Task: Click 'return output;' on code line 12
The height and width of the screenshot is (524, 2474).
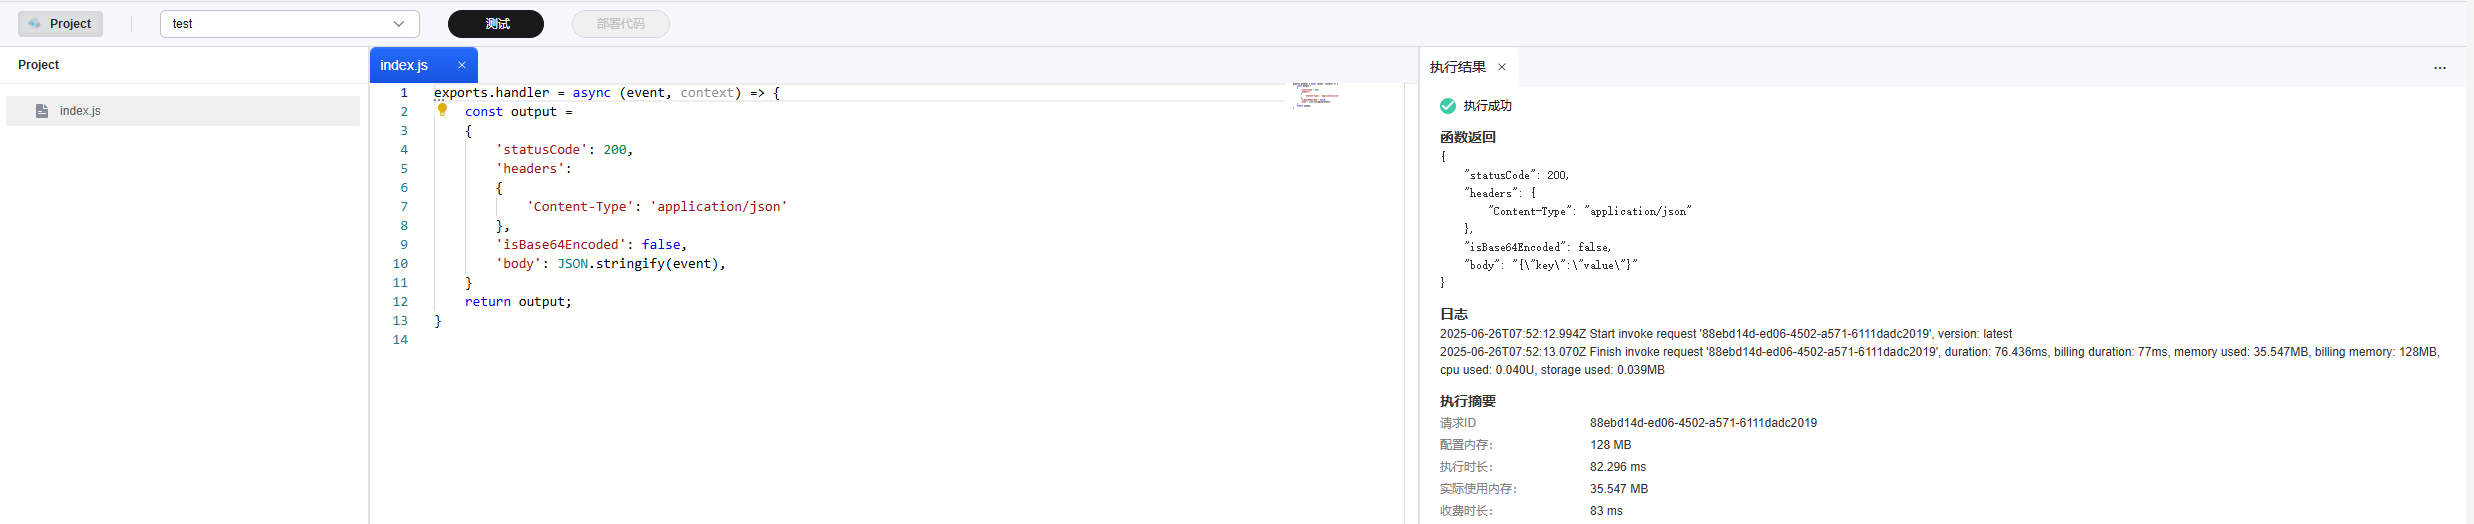Action: [x=518, y=302]
